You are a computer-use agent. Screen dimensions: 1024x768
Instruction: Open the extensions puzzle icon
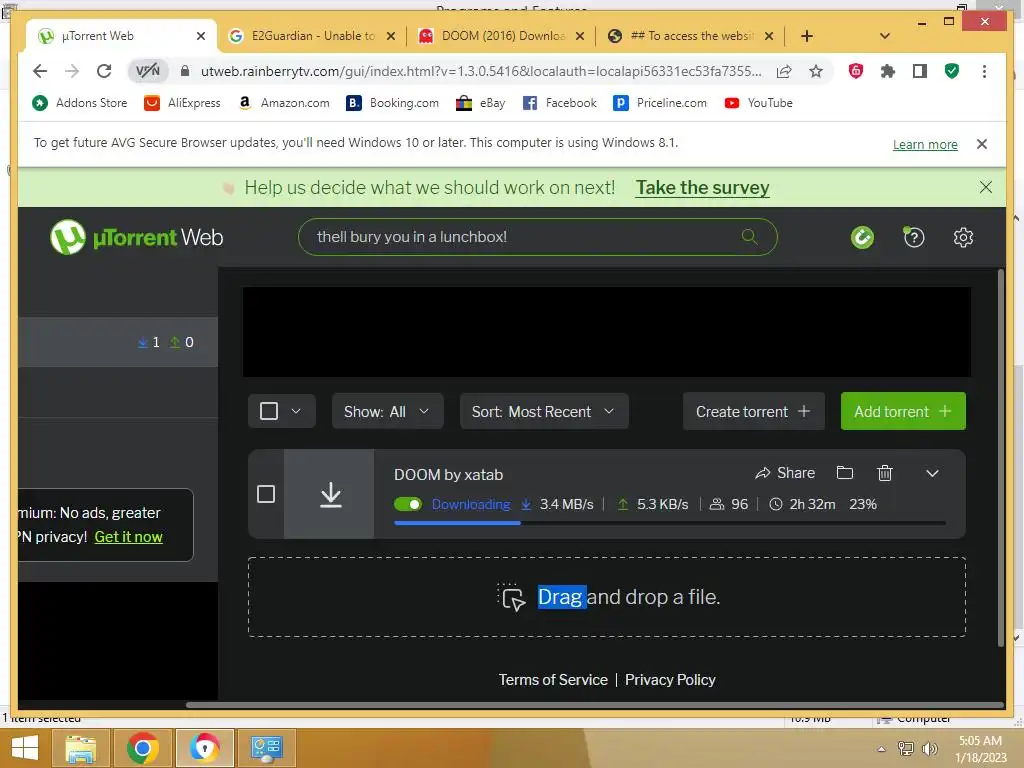[888, 71]
